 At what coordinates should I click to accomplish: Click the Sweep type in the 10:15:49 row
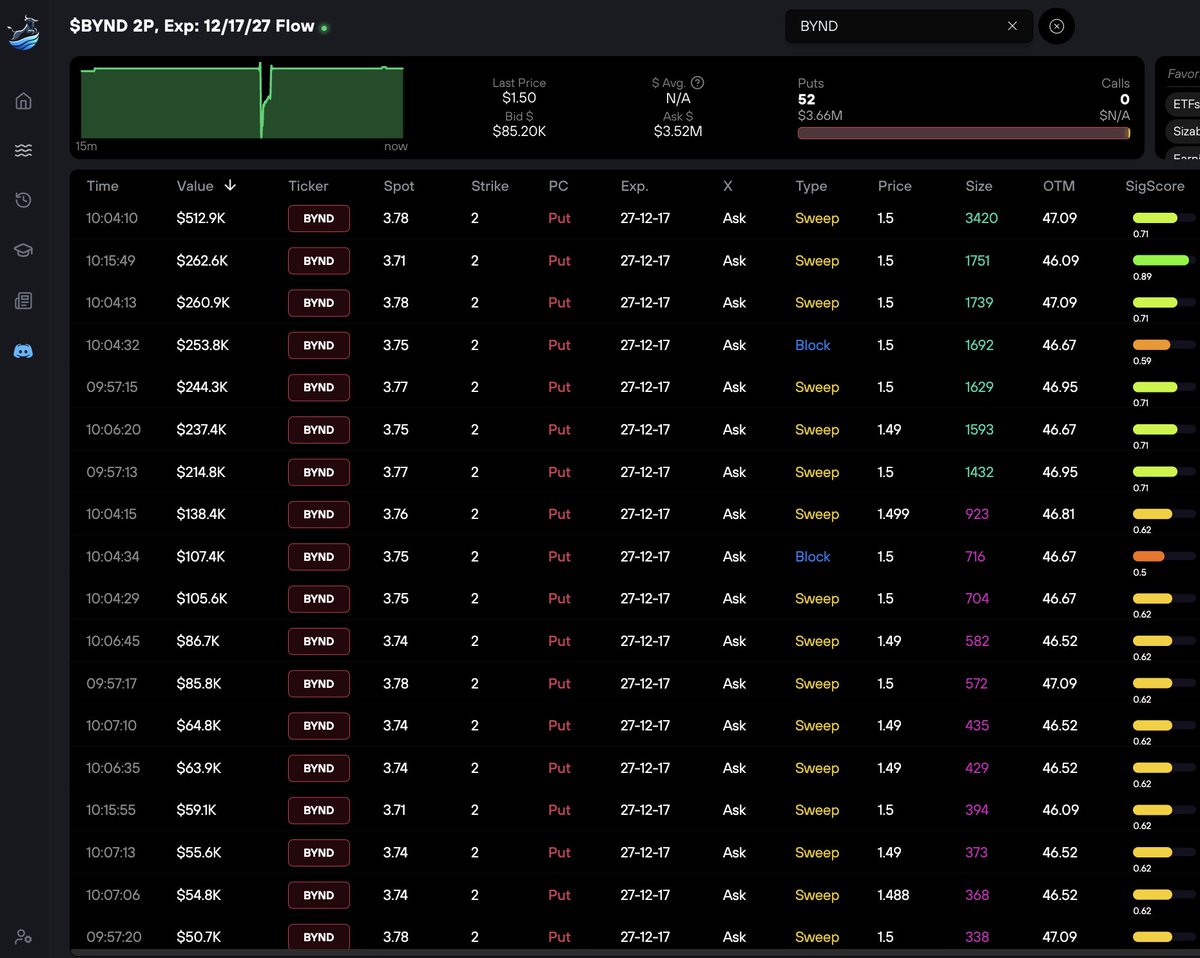coord(817,260)
